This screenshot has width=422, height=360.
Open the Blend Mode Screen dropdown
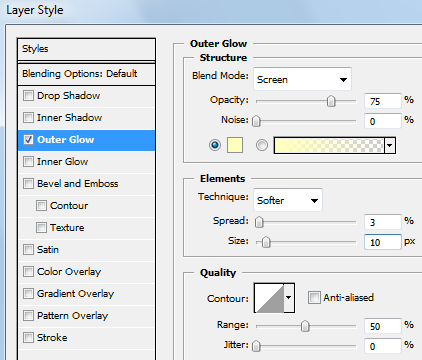pos(302,79)
